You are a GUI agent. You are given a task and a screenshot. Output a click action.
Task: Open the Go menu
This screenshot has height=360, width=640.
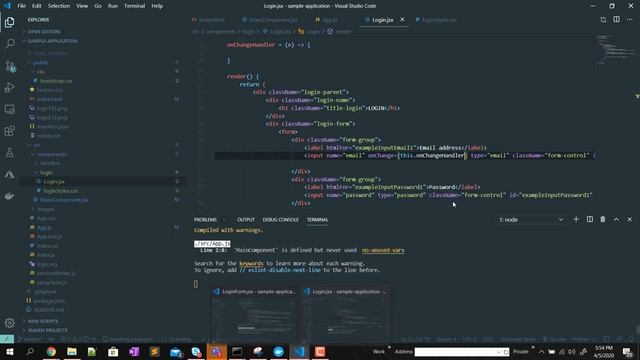click(98, 6)
